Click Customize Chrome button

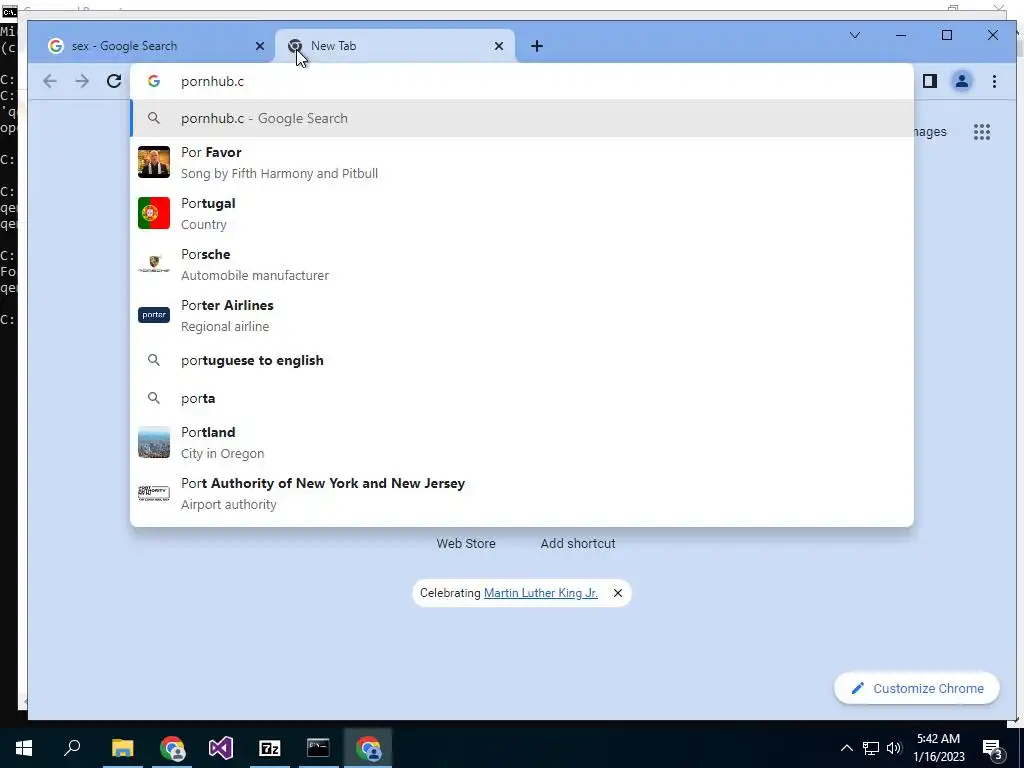click(x=917, y=688)
